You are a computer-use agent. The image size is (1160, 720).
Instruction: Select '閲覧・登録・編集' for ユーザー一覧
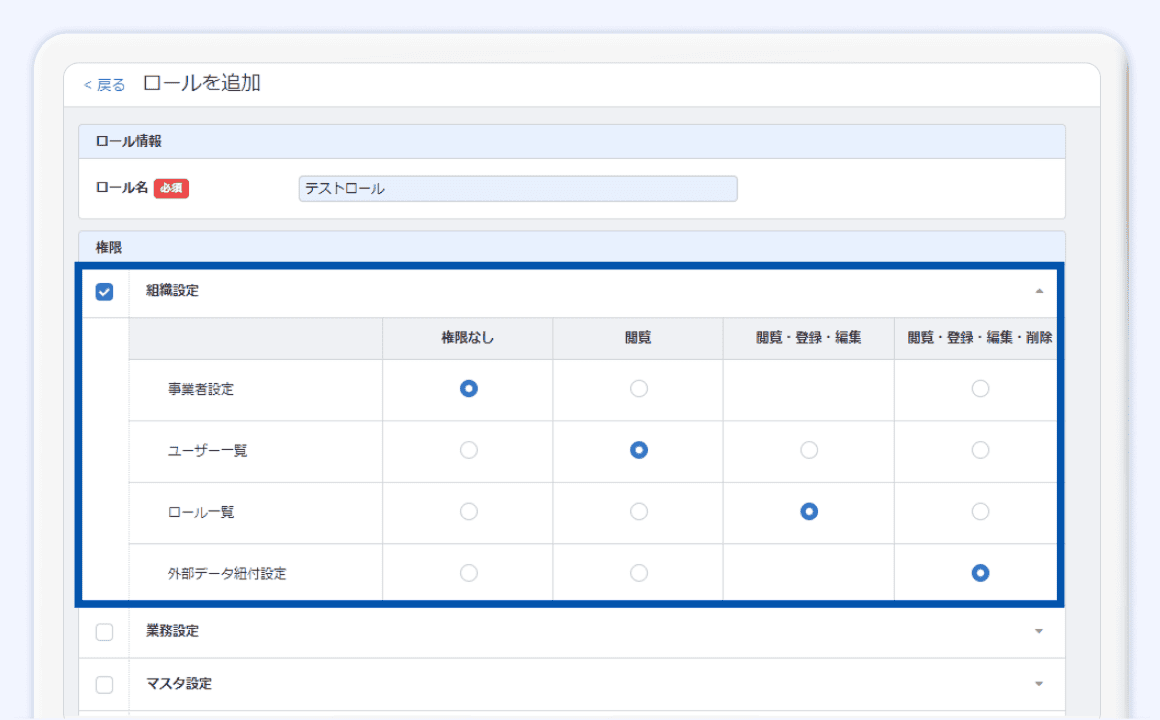pyautogui.click(x=809, y=451)
